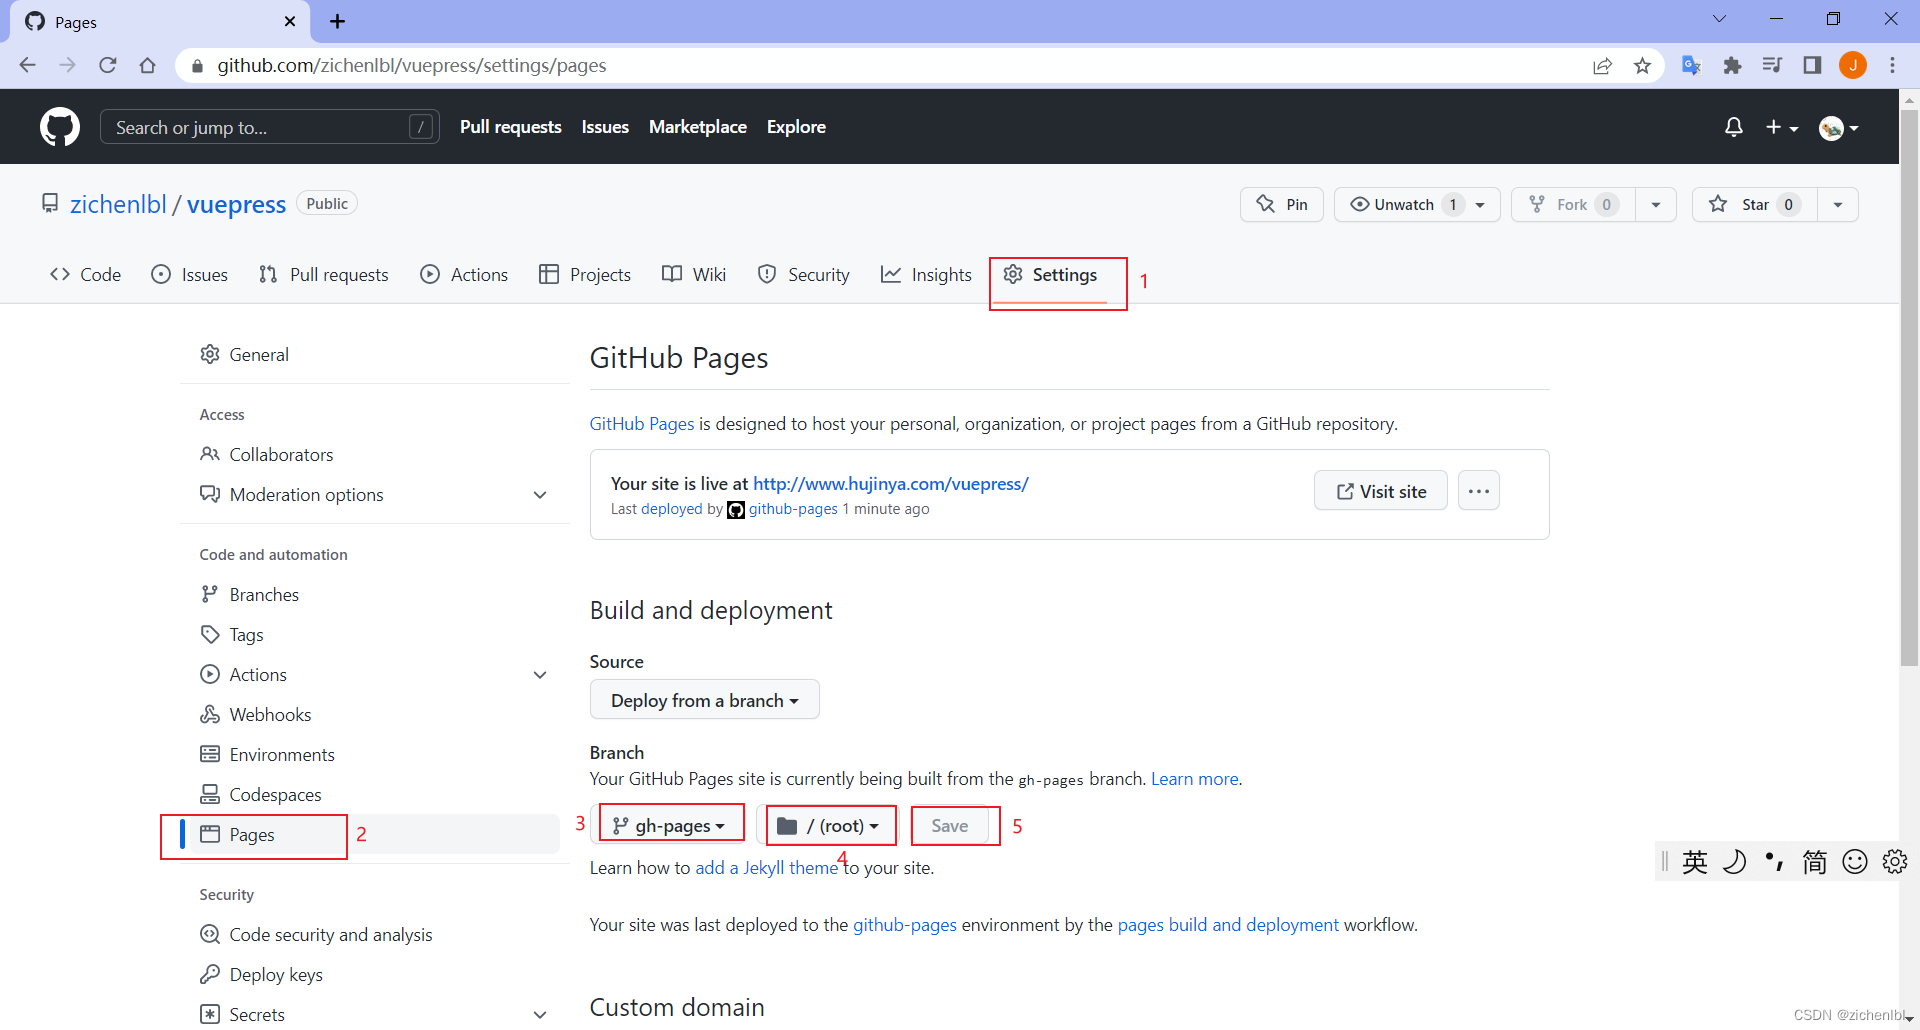
Task: Expand Moderation options chevron
Action: point(540,495)
